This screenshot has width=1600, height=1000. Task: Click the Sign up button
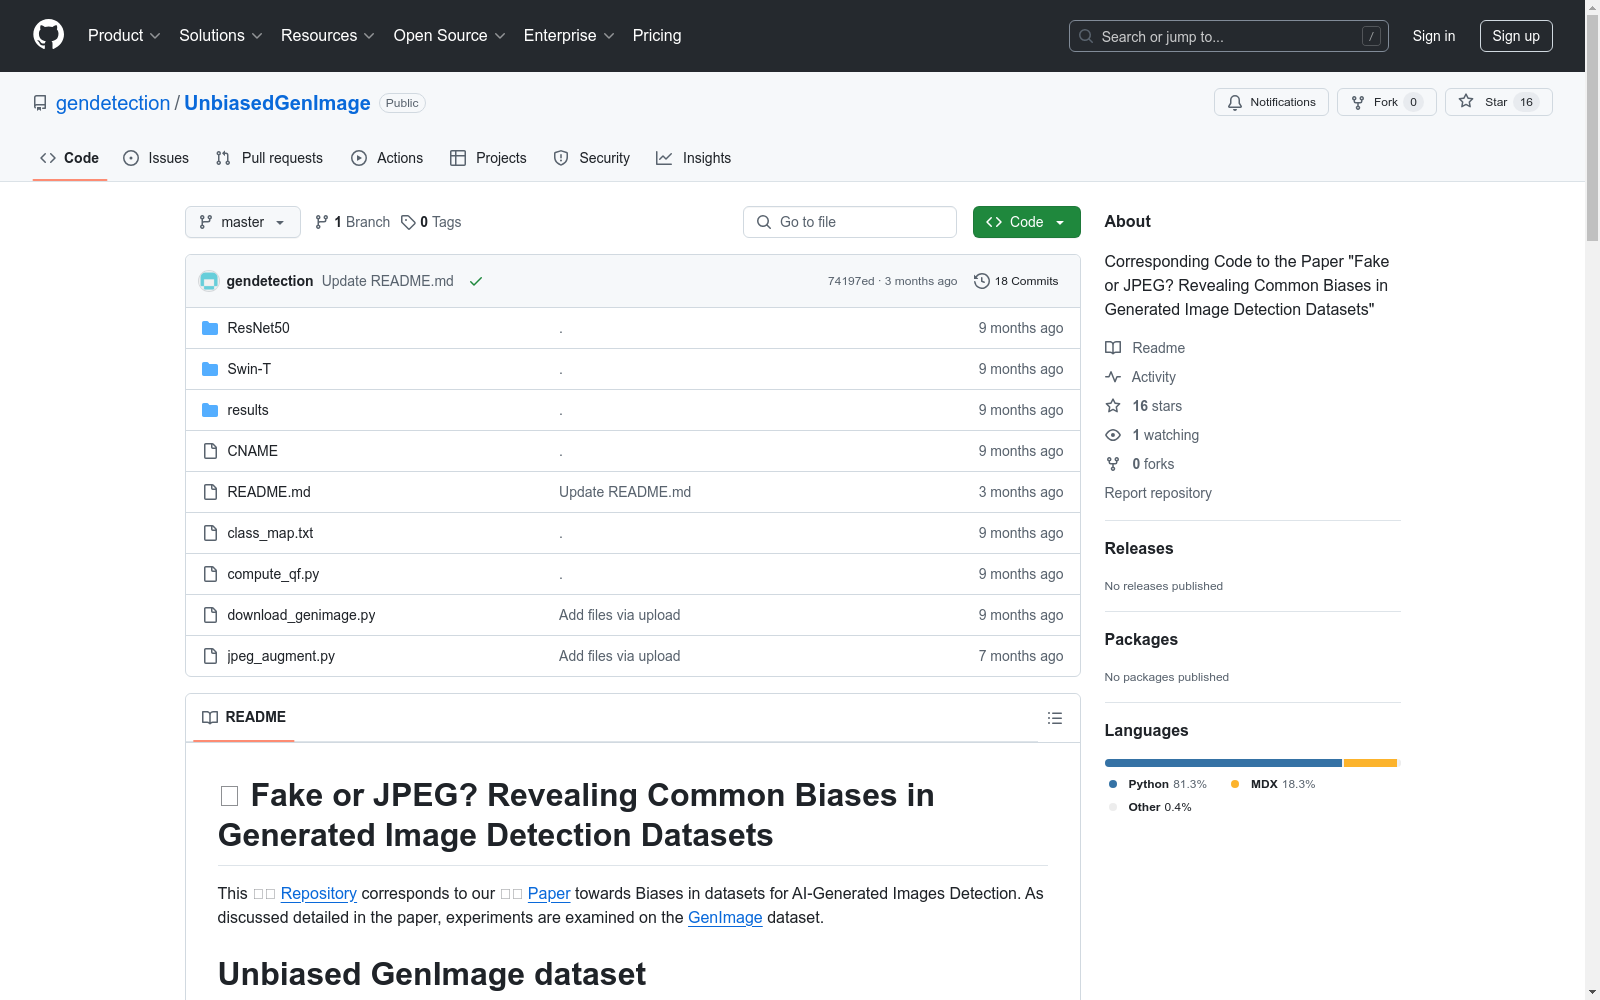pos(1516,36)
